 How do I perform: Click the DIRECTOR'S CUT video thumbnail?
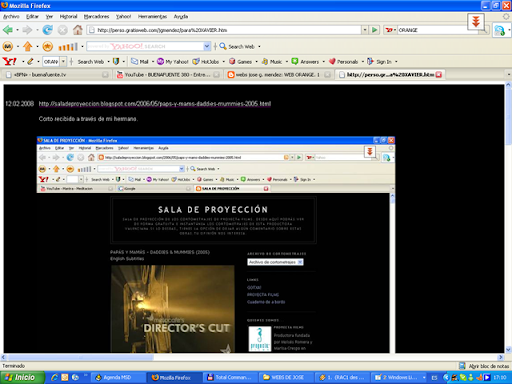tap(173, 309)
